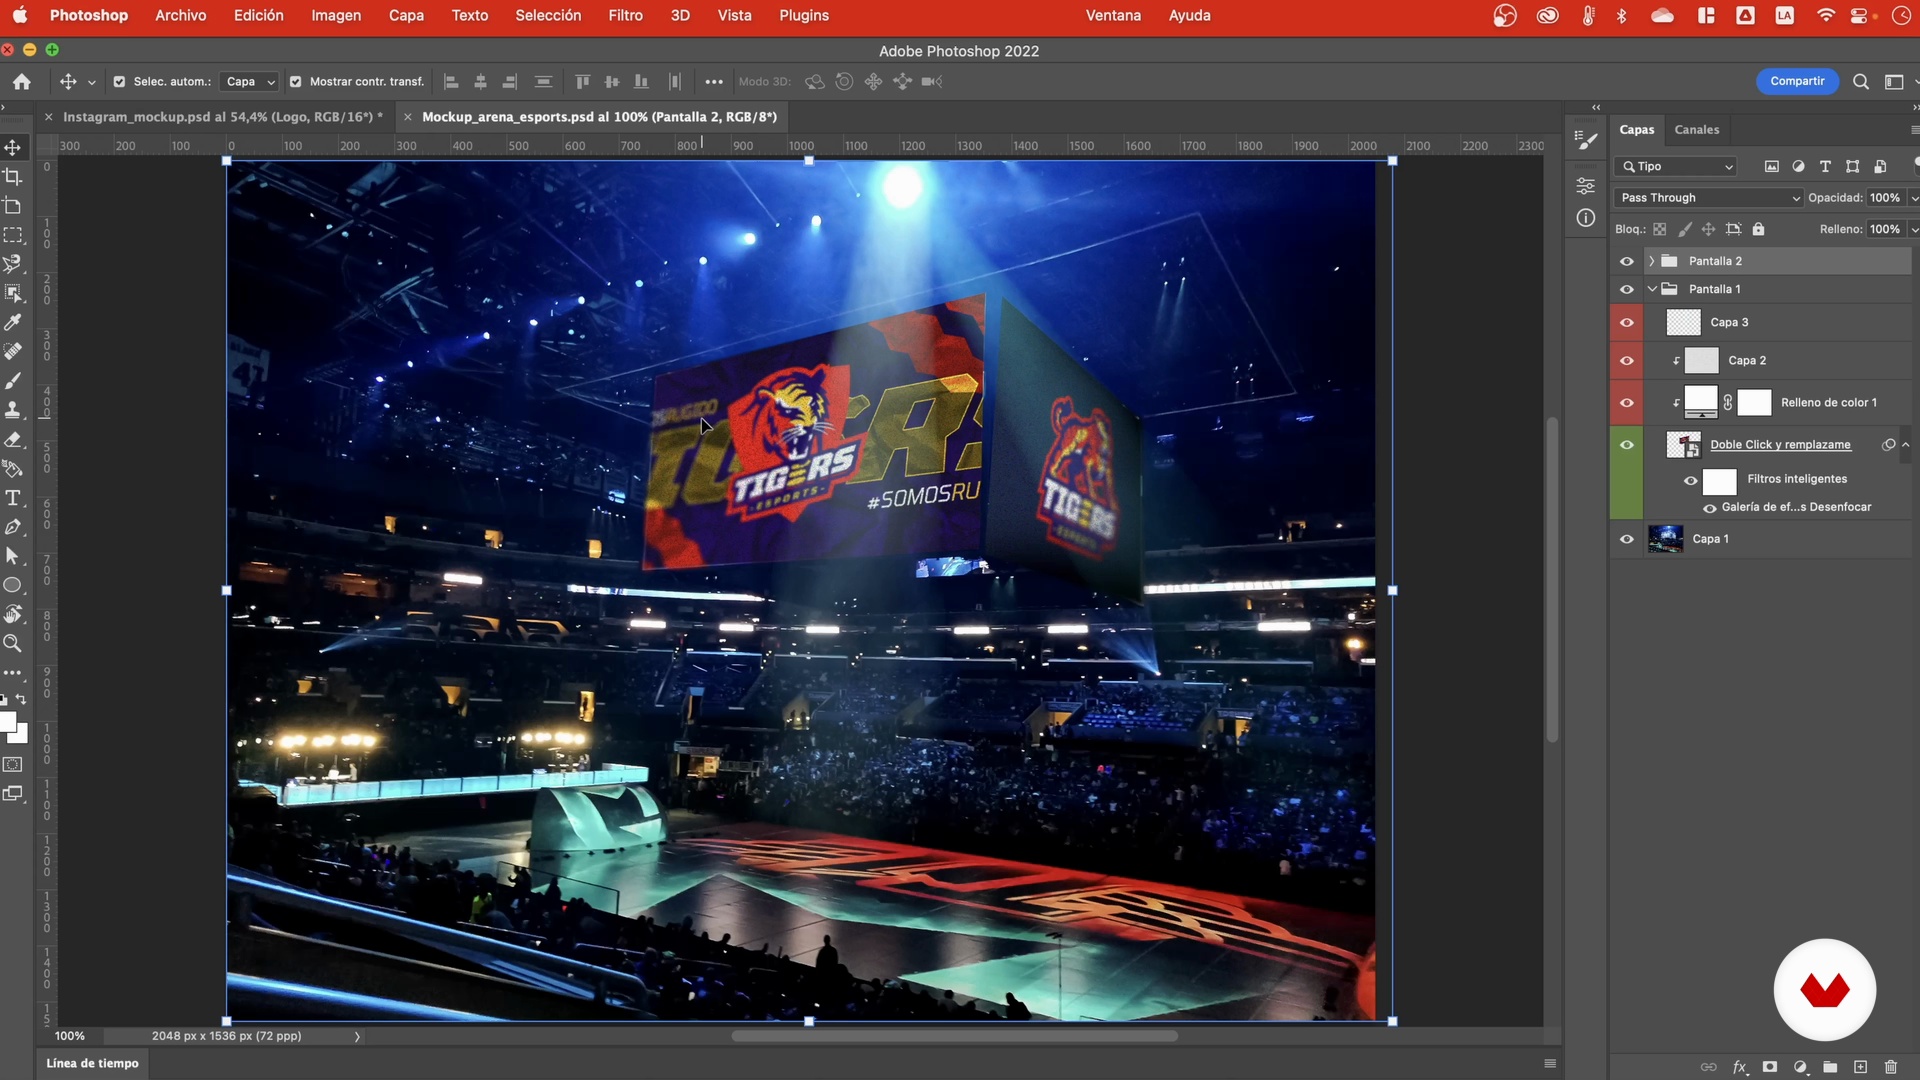Open the Move tool preset picker arrow
This screenshot has width=1920, height=1080.
(x=91, y=82)
